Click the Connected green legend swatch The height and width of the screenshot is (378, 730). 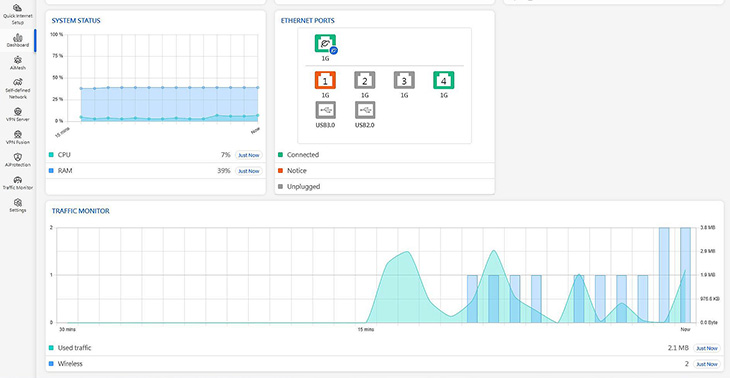[x=280, y=155]
